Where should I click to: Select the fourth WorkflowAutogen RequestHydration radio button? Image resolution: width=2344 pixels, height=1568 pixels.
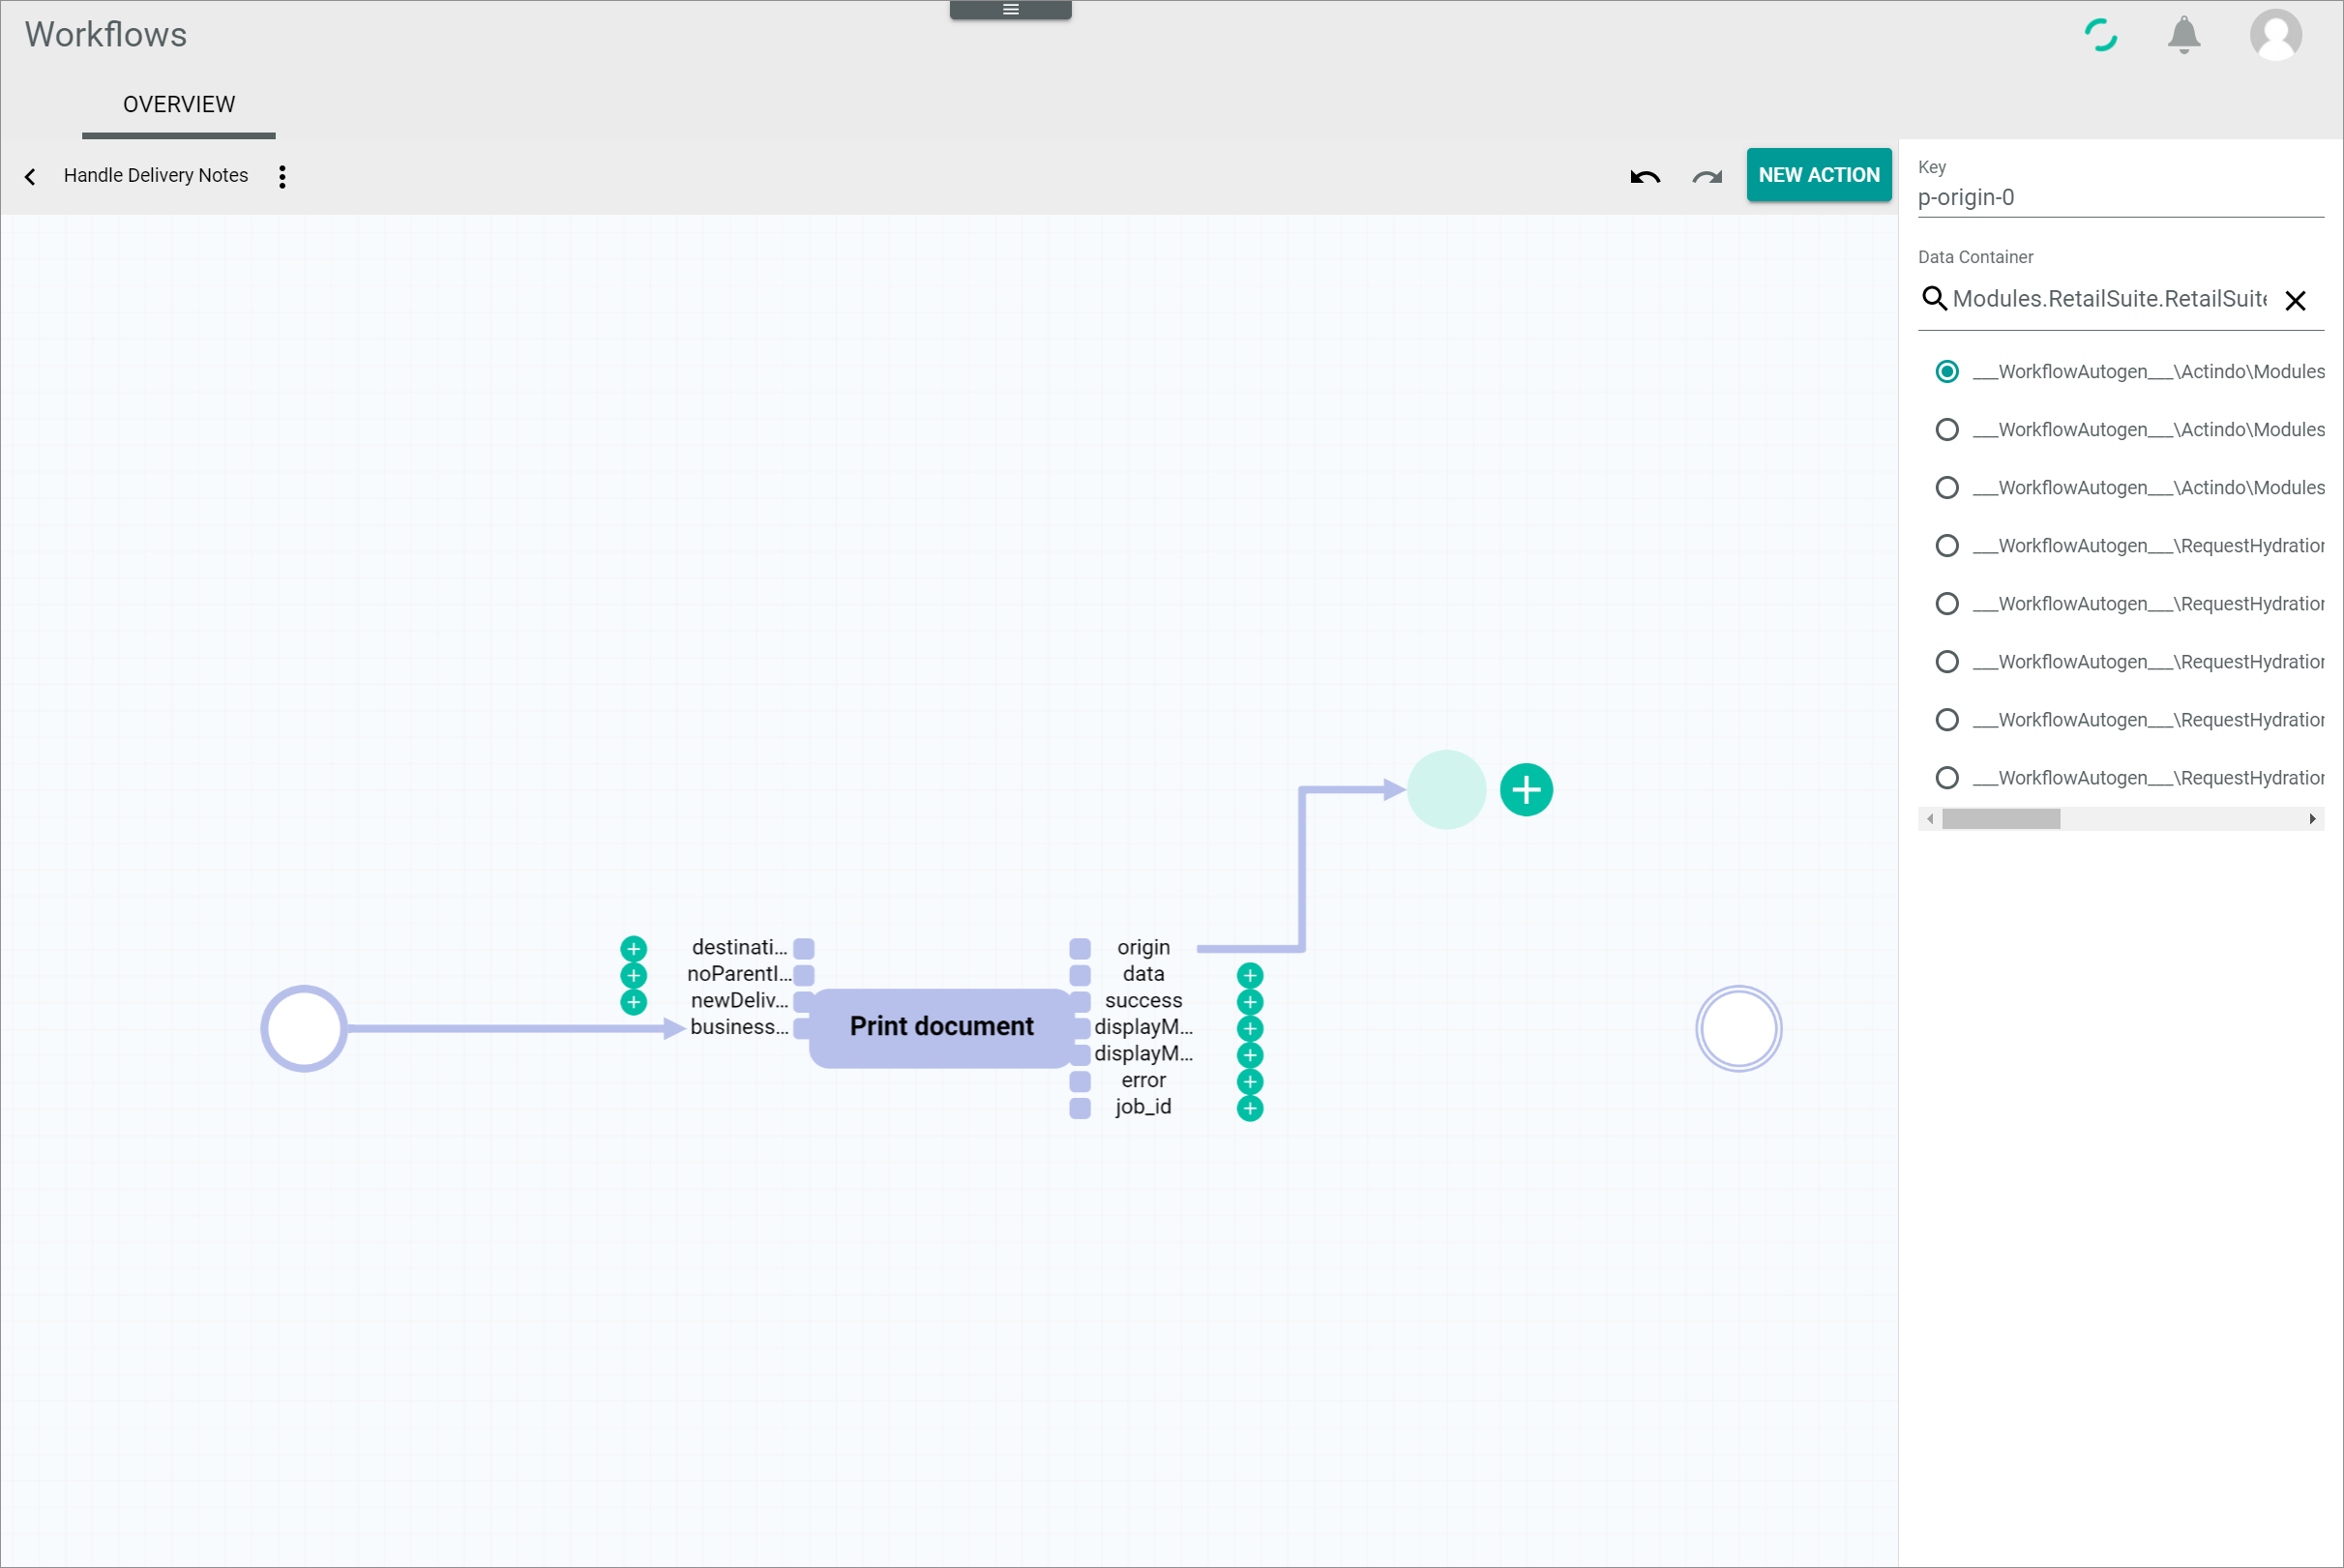[1946, 719]
